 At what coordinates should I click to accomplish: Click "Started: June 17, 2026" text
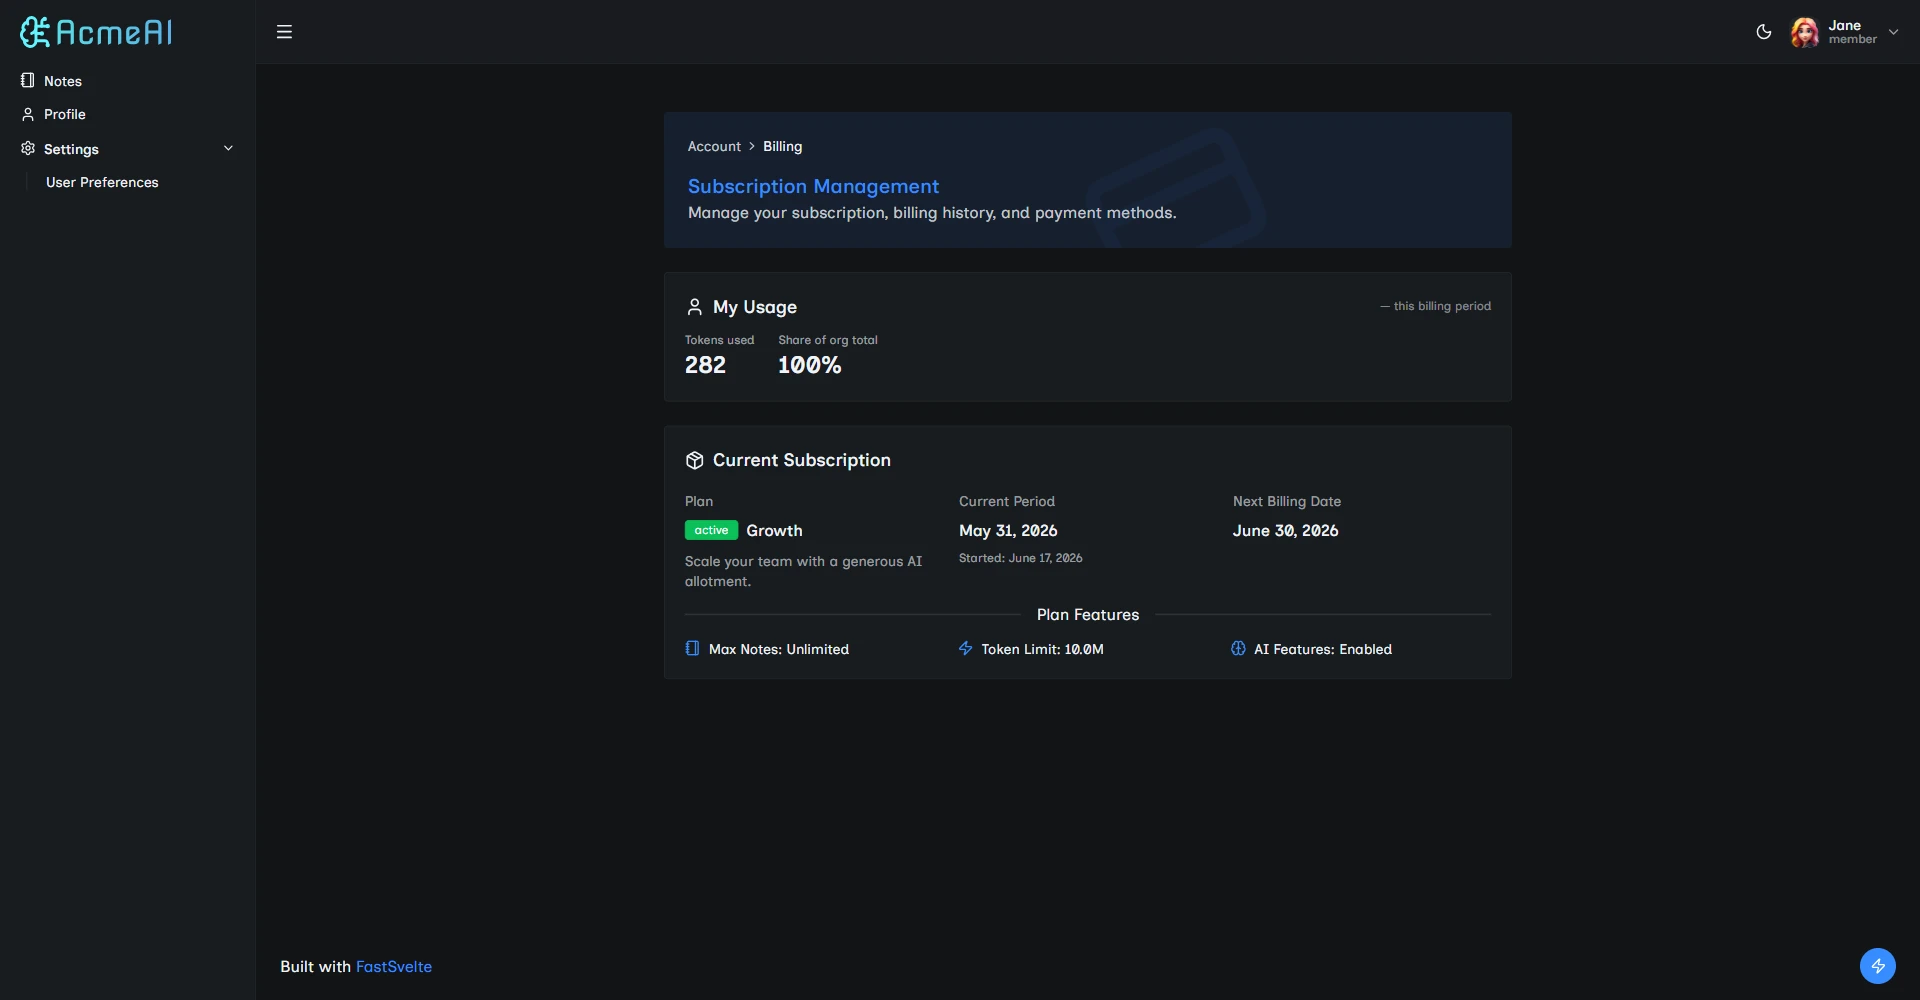(1020, 558)
